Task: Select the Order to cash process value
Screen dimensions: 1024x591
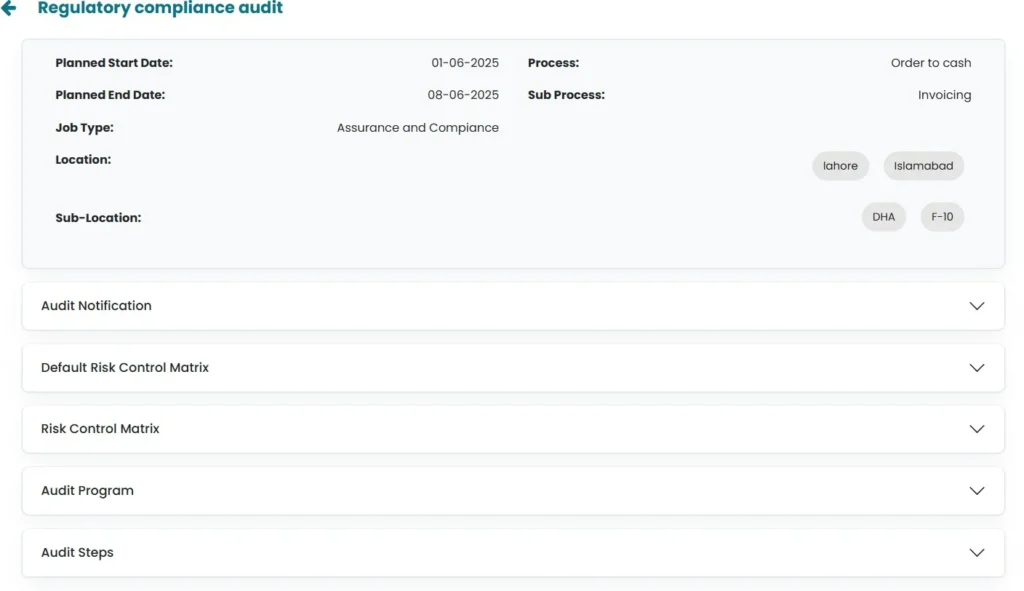Action: click(930, 63)
